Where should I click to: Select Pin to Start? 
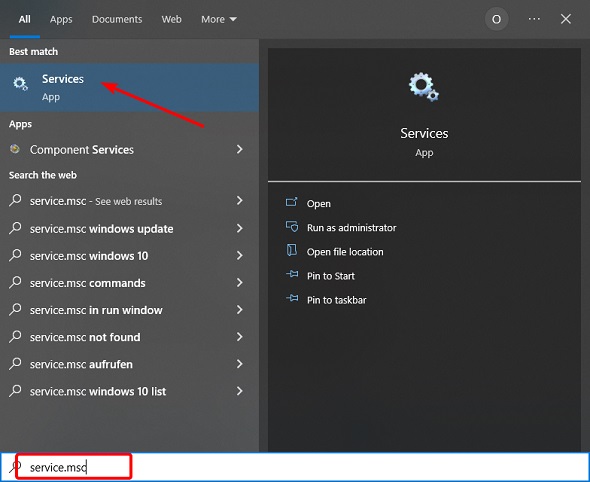331,276
